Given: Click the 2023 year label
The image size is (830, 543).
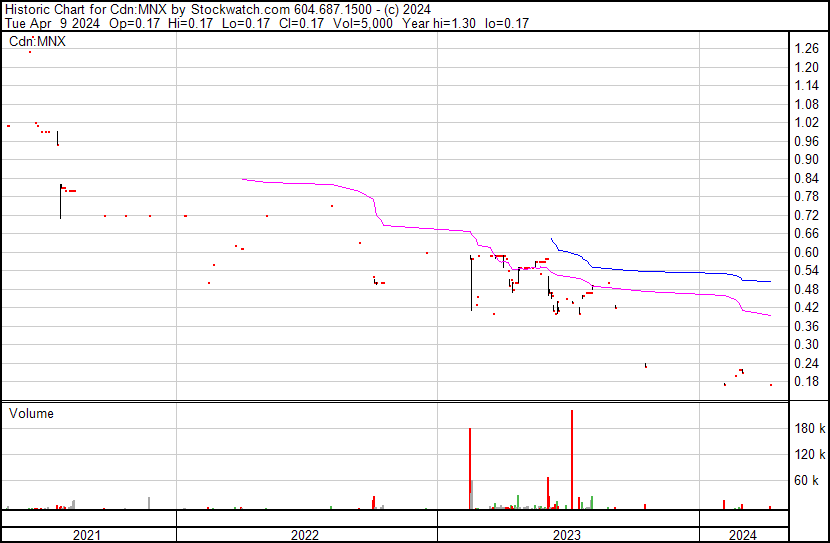Looking at the screenshot, I should pyautogui.click(x=567, y=535).
